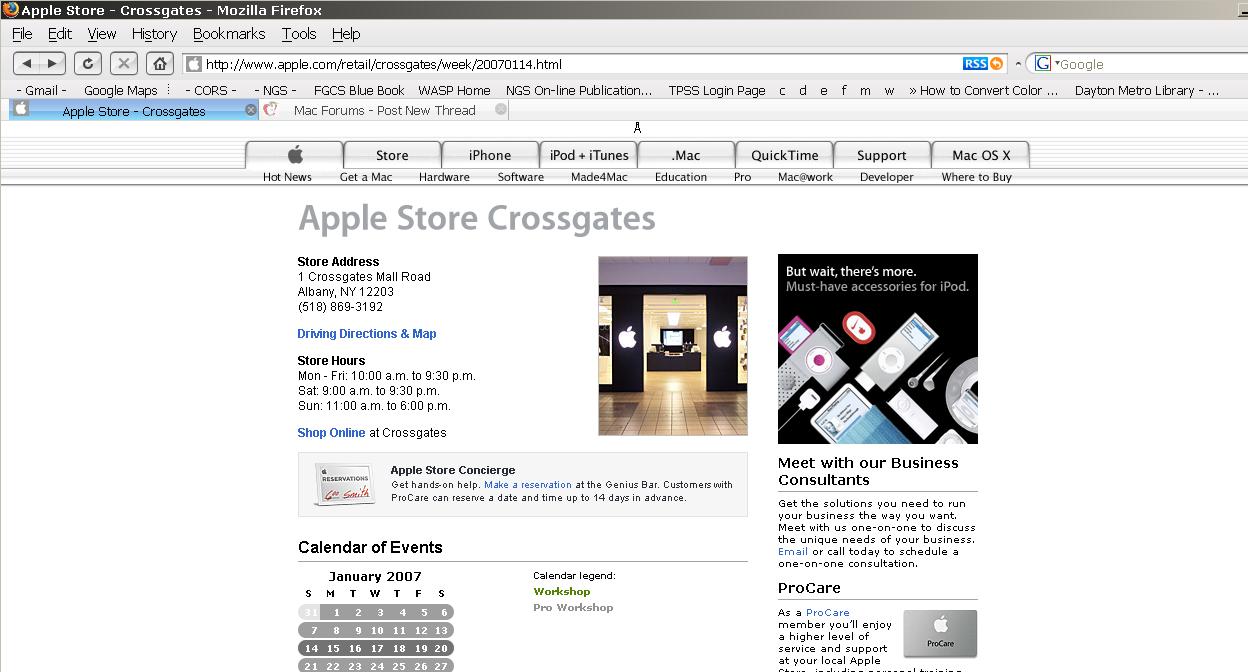Screen dimensions: 1248x672
Task: Go to the Home page via house icon
Action: tap(160, 63)
